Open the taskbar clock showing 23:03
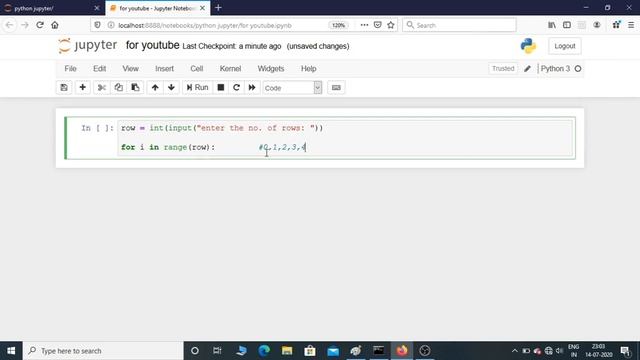 [x=598, y=351]
